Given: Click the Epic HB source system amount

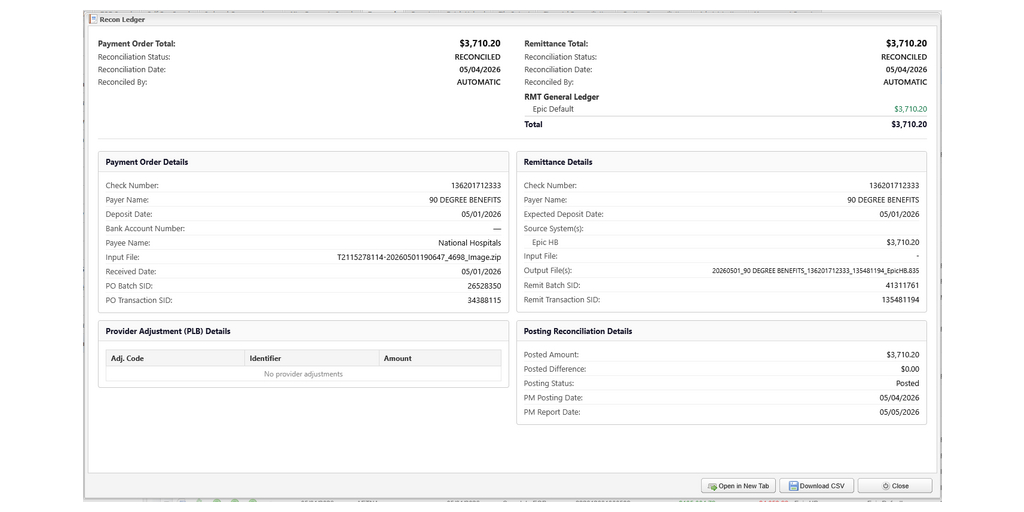Looking at the screenshot, I should pos(903,242).
